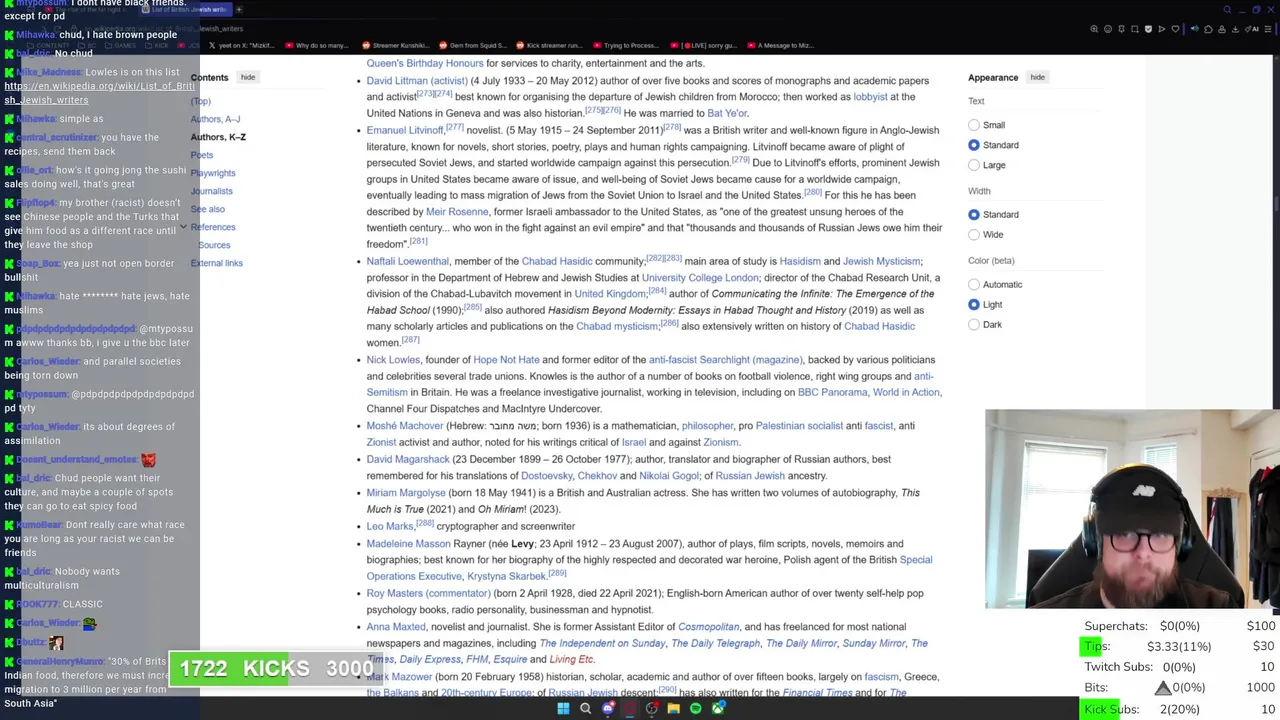
Task: Open the easy setup menu icon
Action: point(1267,29)
